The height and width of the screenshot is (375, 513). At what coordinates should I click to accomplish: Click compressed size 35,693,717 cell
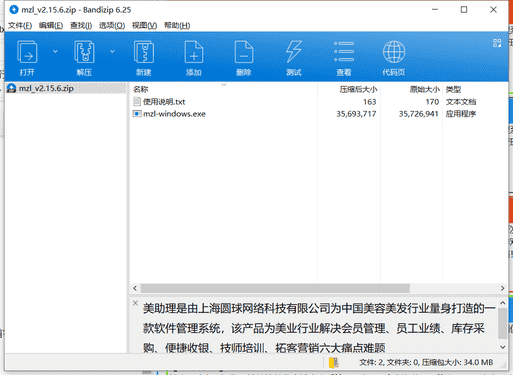tap(356, 114)
